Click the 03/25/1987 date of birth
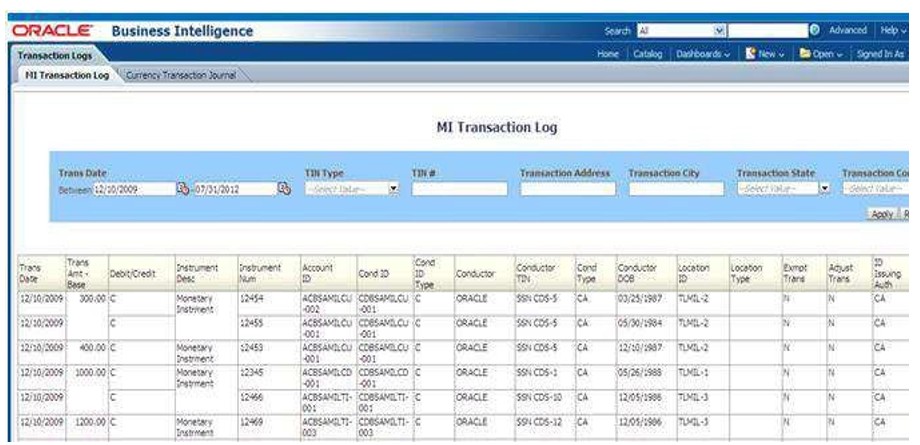The image size is (920, 445). 640,298
